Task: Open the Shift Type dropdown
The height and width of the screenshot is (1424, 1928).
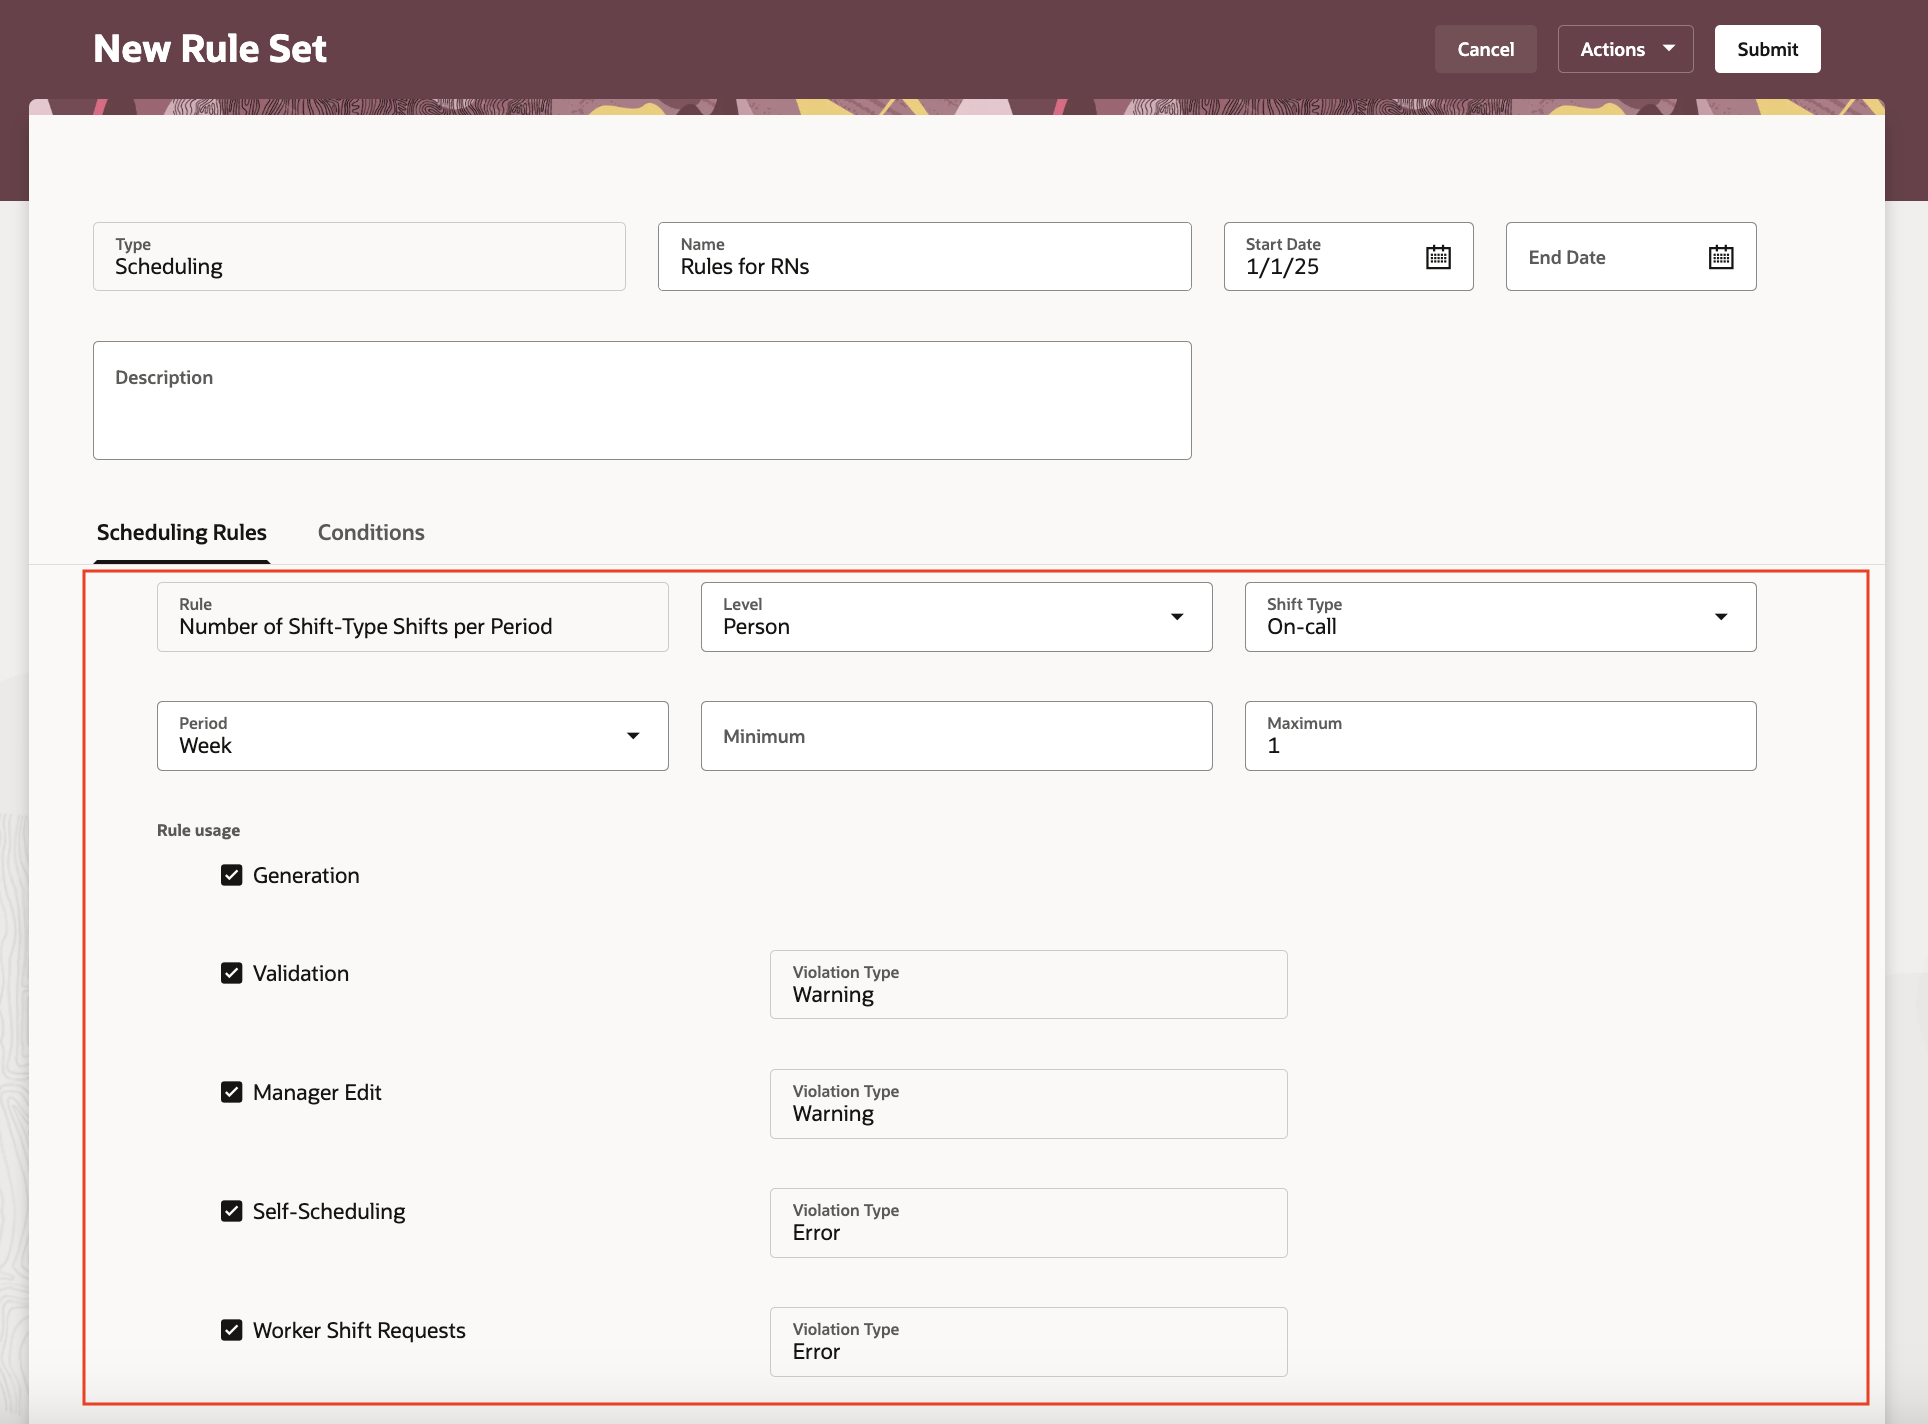Action: 1720,617
